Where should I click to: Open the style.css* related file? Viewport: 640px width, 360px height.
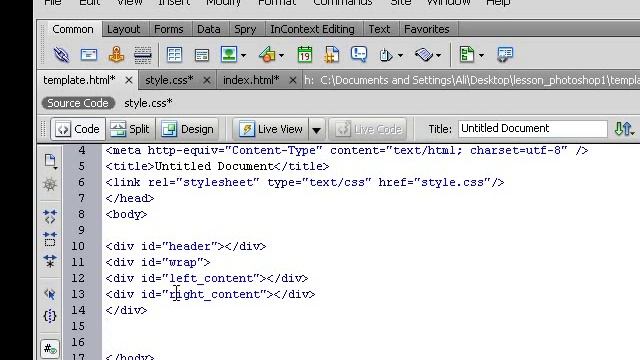pos(148,103)
